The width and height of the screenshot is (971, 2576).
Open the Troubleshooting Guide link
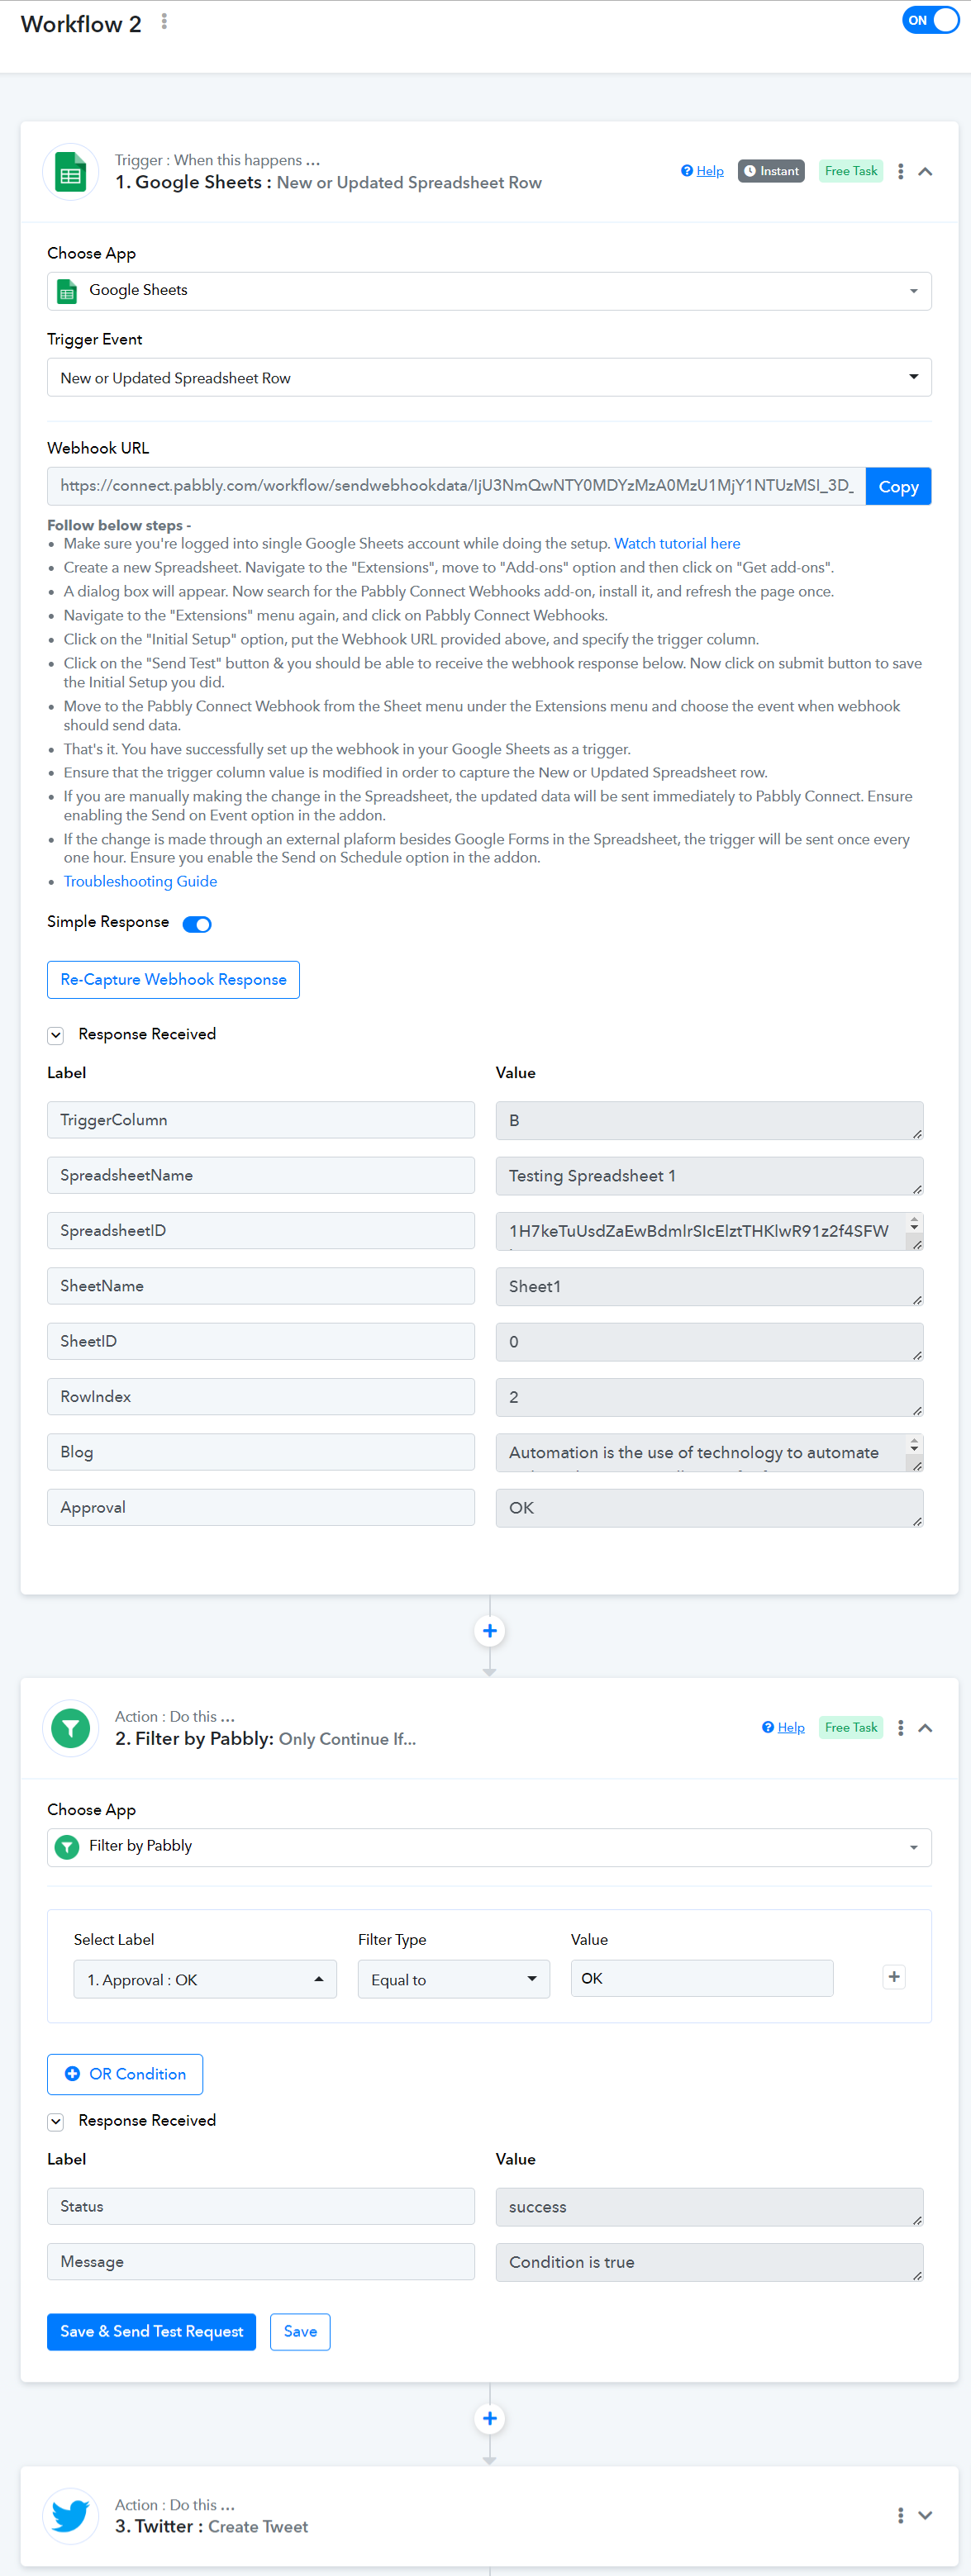point(140,881)
